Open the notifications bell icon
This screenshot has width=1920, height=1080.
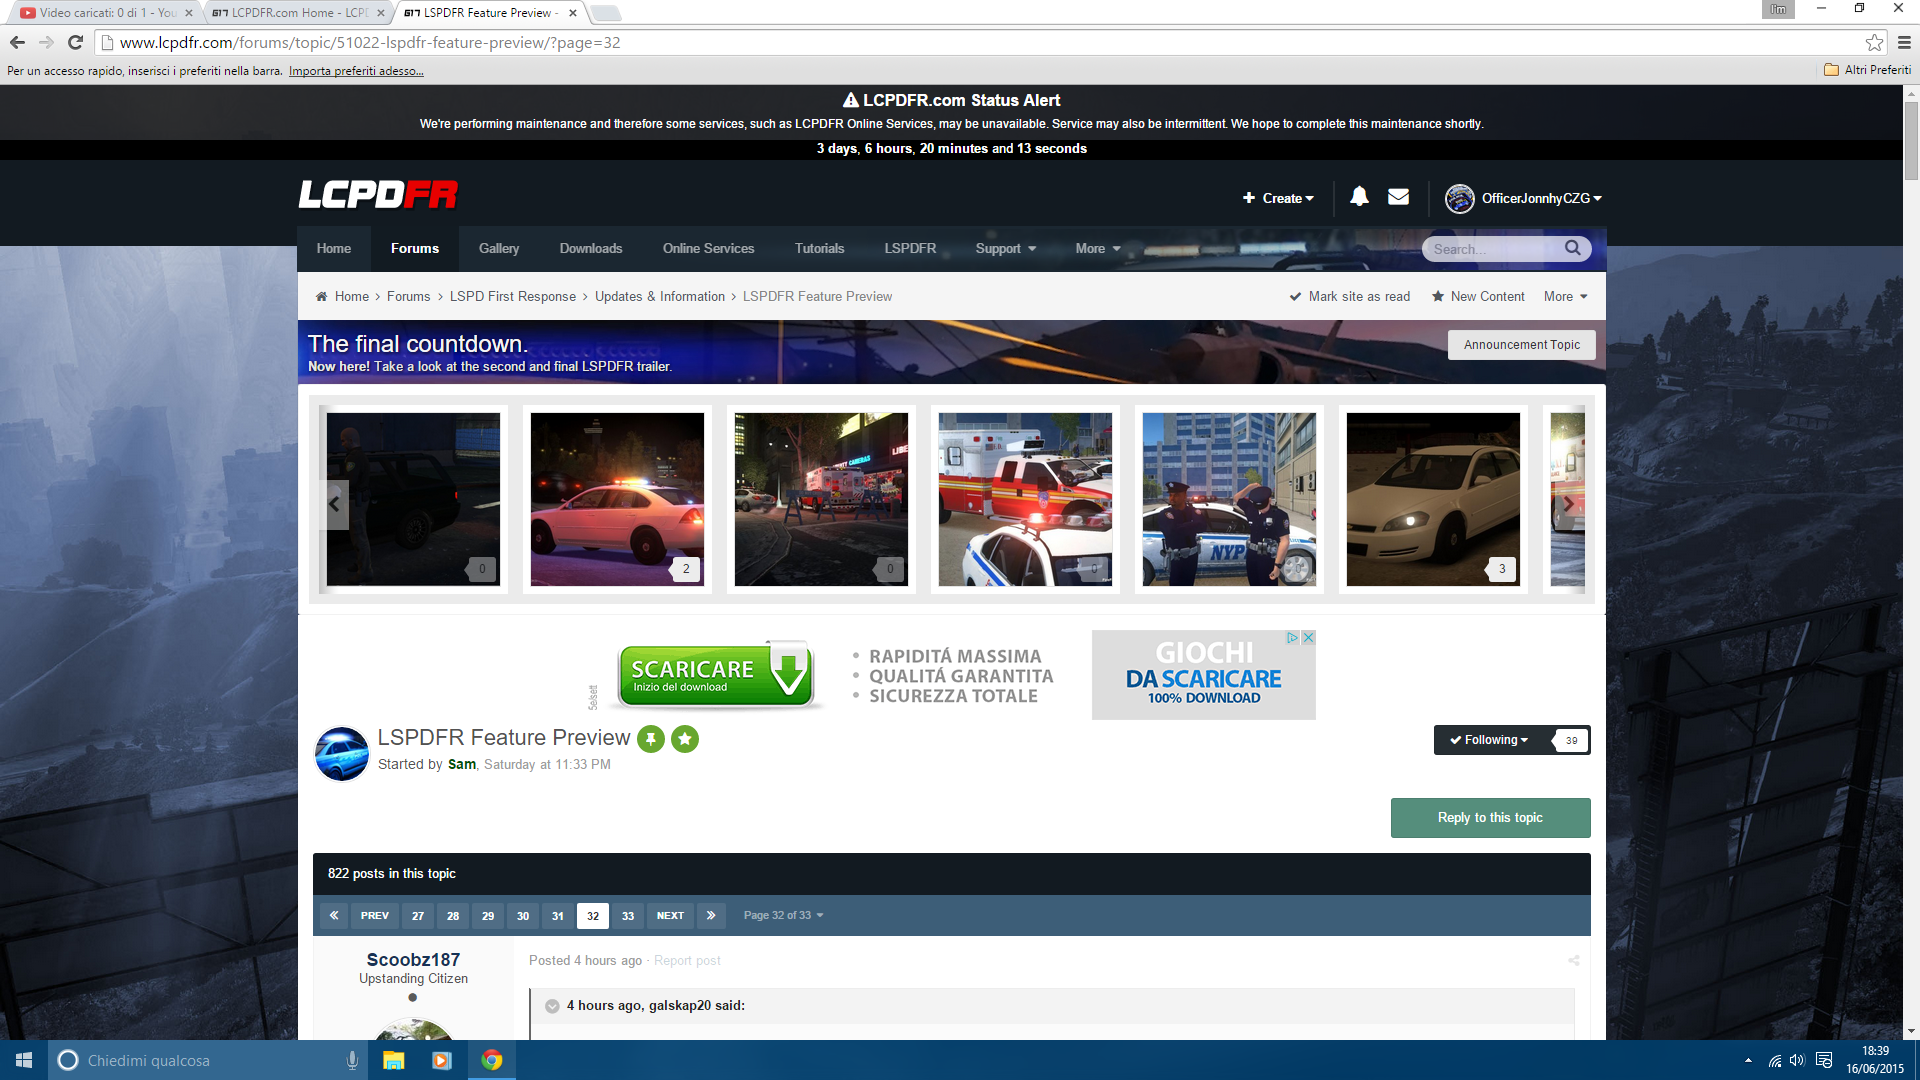[x=1359, y=197]
